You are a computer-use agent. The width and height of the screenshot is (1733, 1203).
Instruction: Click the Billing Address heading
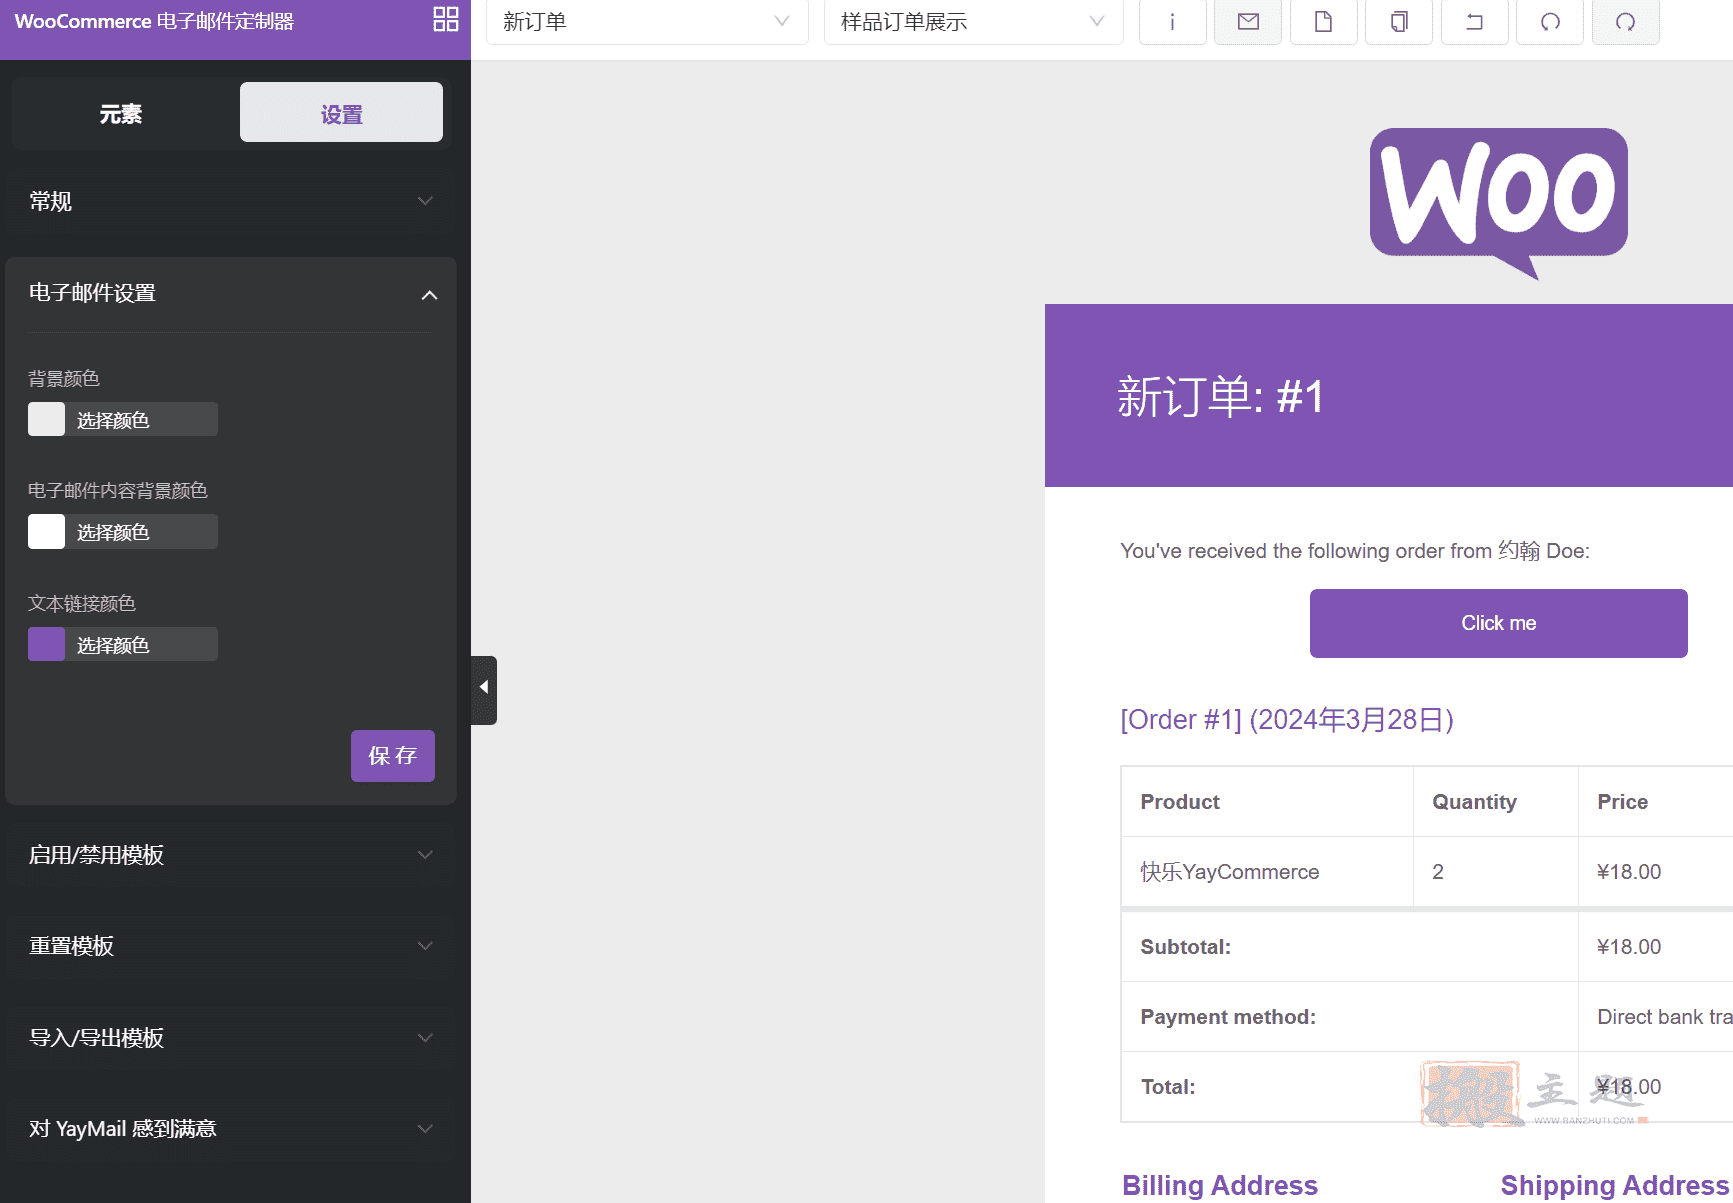pos(1219,1185)
